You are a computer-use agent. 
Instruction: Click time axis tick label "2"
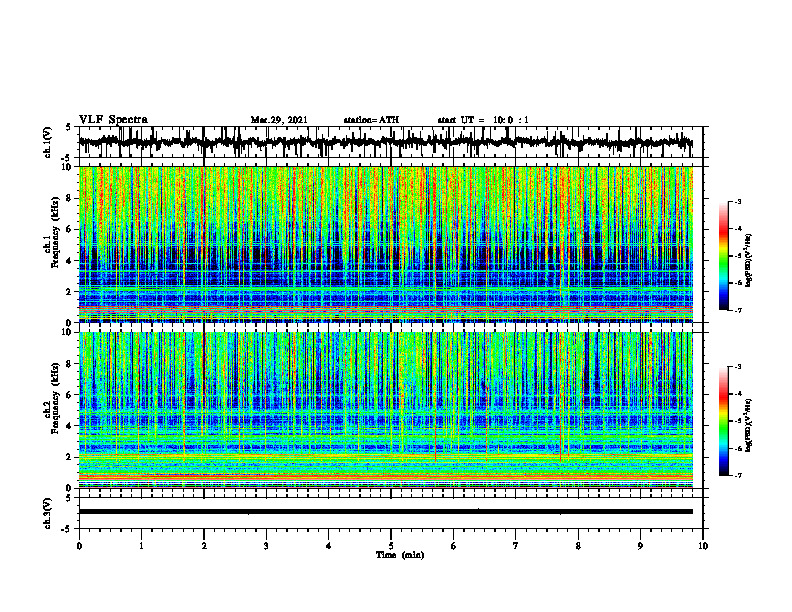pos(204,546)
